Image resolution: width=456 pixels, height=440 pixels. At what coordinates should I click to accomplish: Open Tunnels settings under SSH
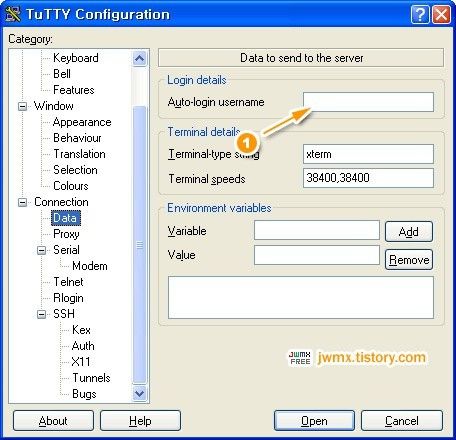[91, 378]
